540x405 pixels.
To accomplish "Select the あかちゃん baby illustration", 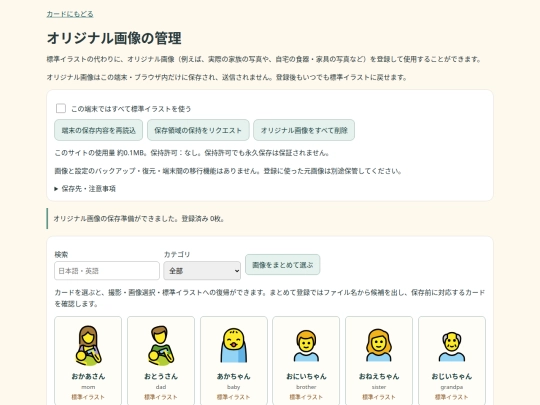I will 233,345.
